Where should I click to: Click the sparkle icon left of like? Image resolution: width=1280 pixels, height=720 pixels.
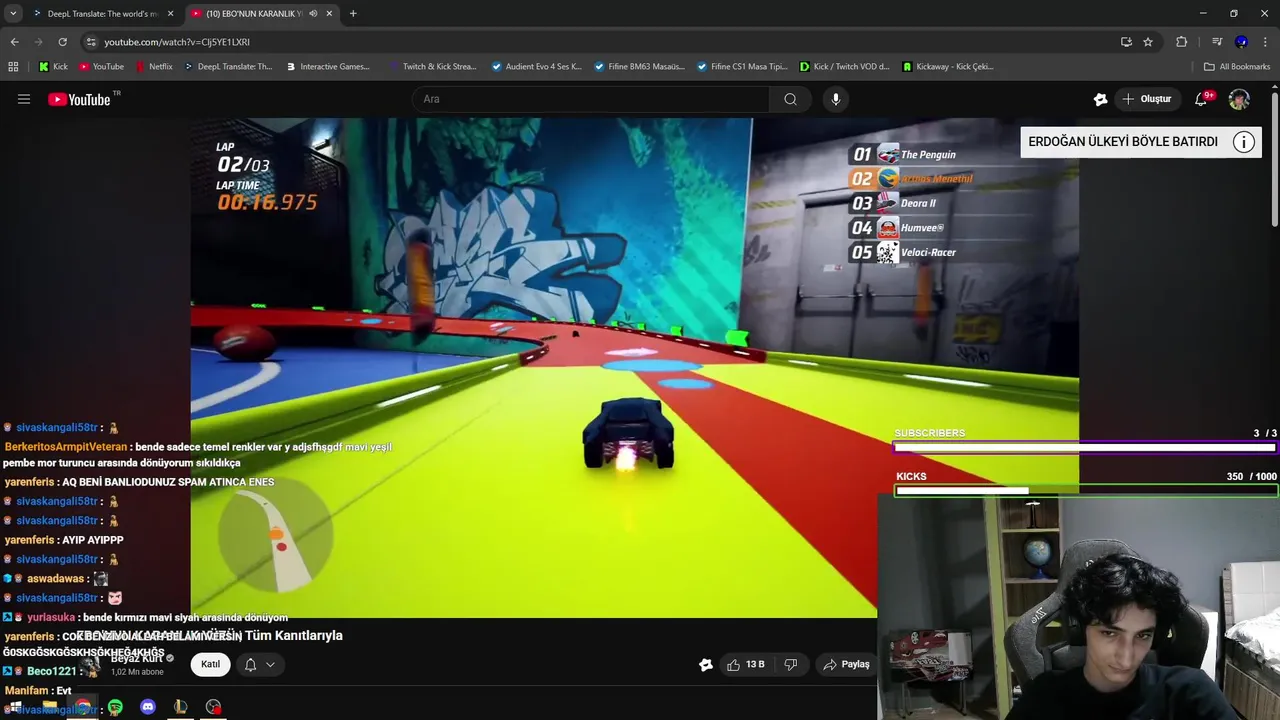click(x=706, y=664)
